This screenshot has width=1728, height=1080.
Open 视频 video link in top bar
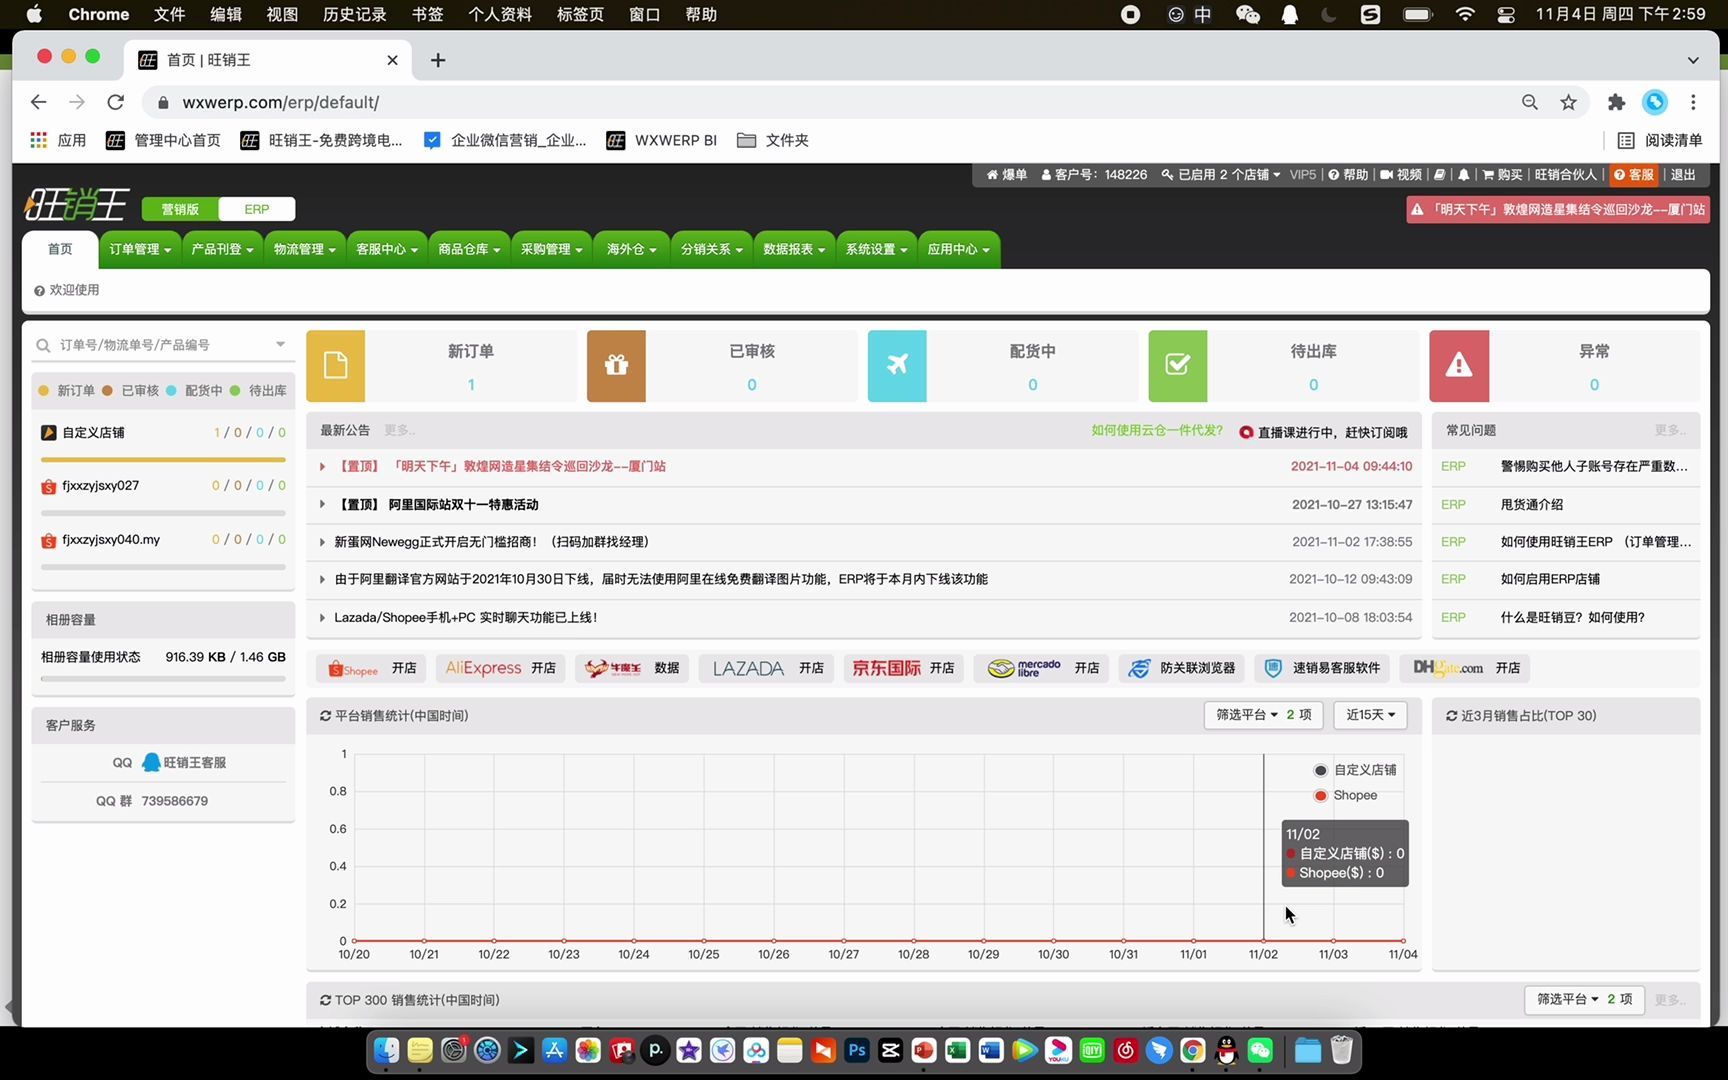(1401, 174)
